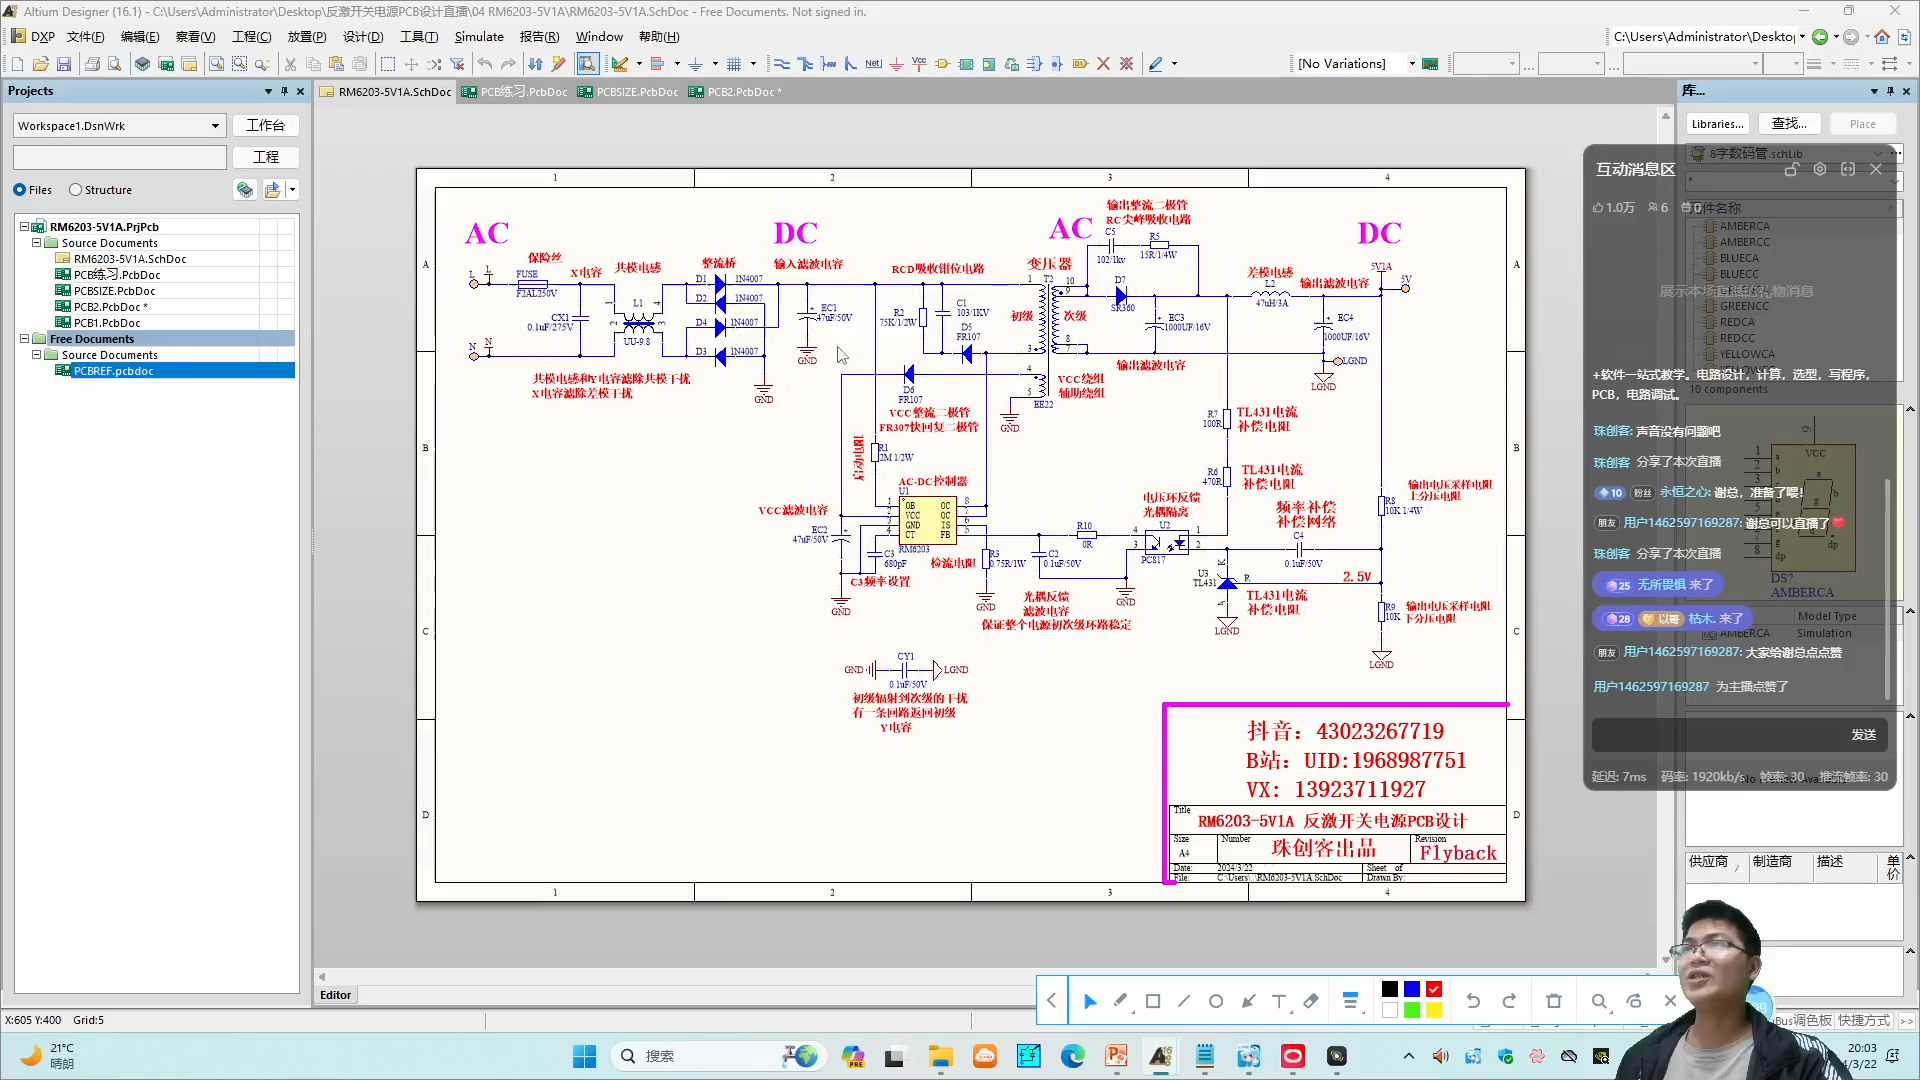Click the Fit Document zoom icon
This screenshot has width=1920, height=1080.
point(216,64)
